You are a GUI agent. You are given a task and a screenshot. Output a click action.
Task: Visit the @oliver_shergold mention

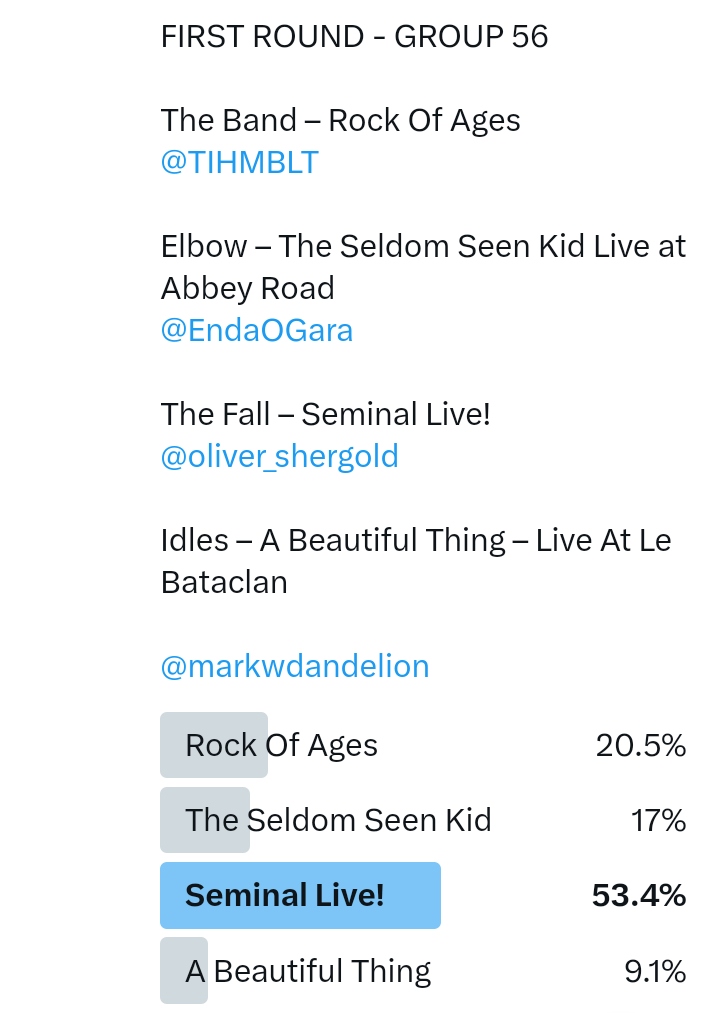pyautogui.click(x=279, y=456)
